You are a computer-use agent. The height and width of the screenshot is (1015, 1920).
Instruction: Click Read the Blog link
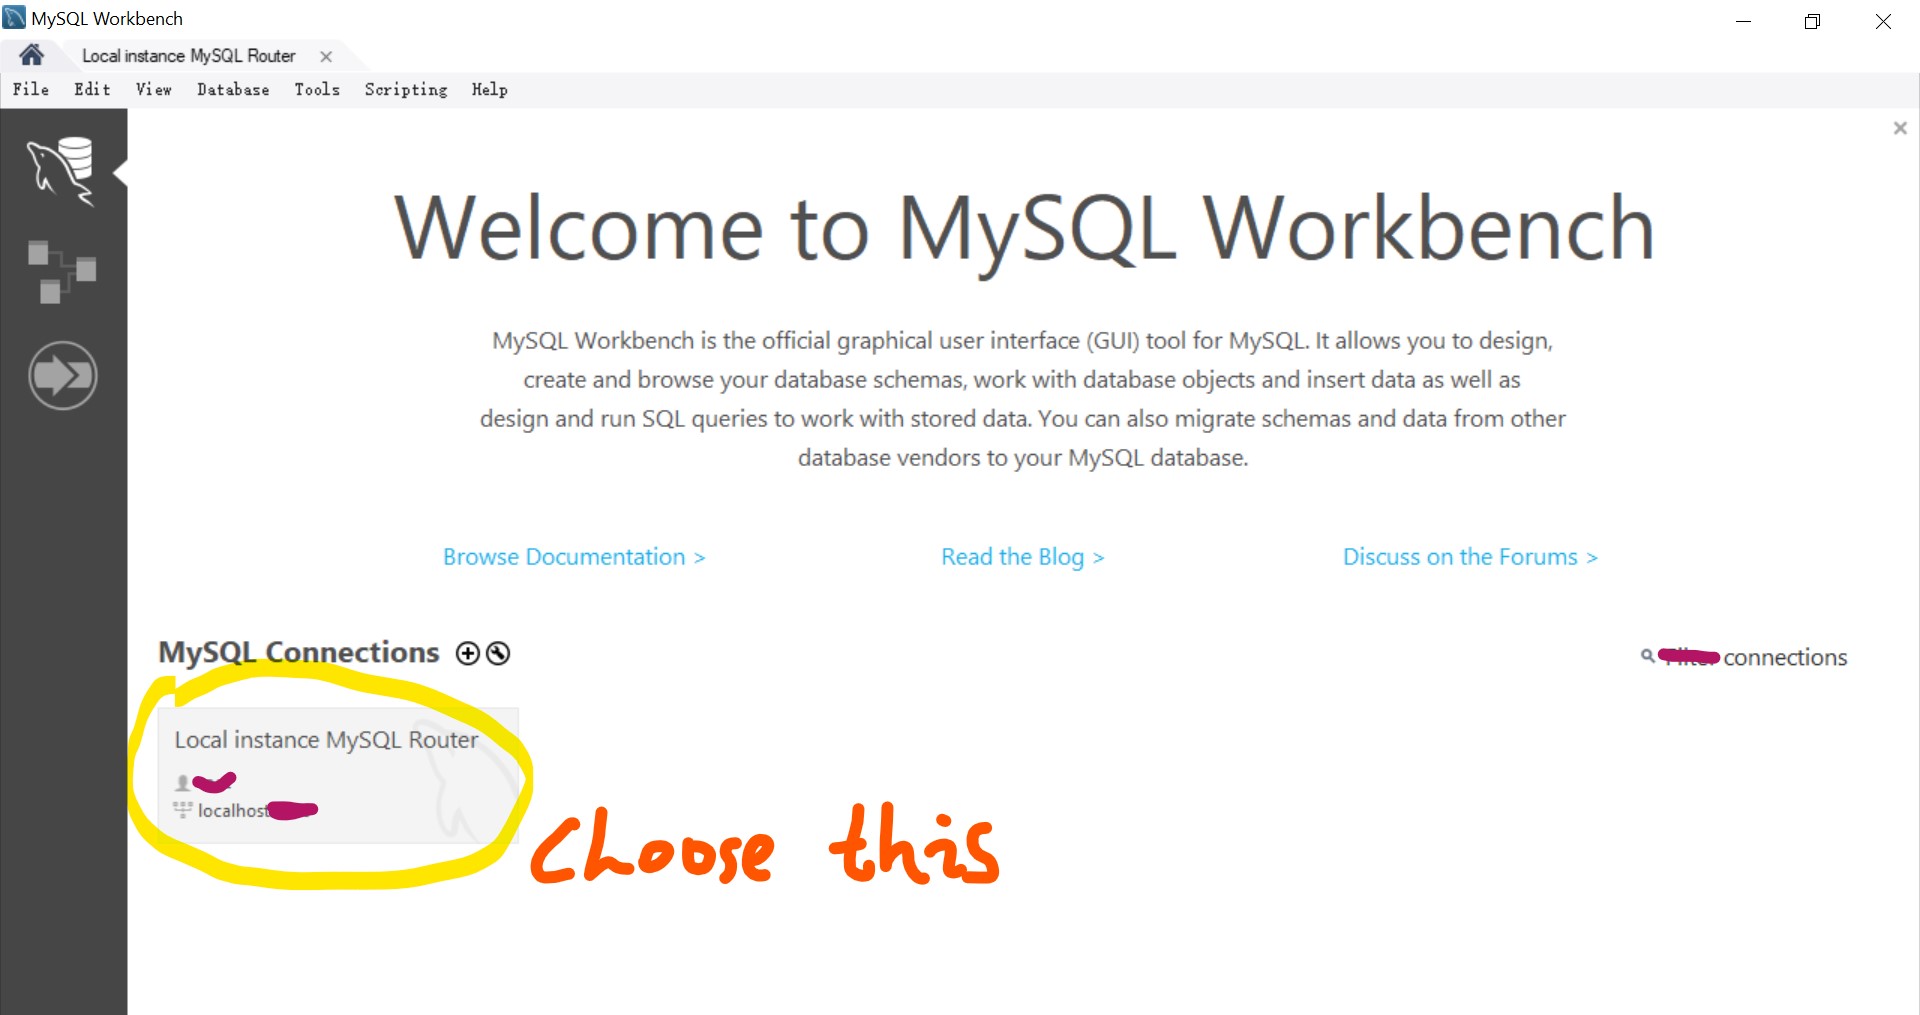1022,557
